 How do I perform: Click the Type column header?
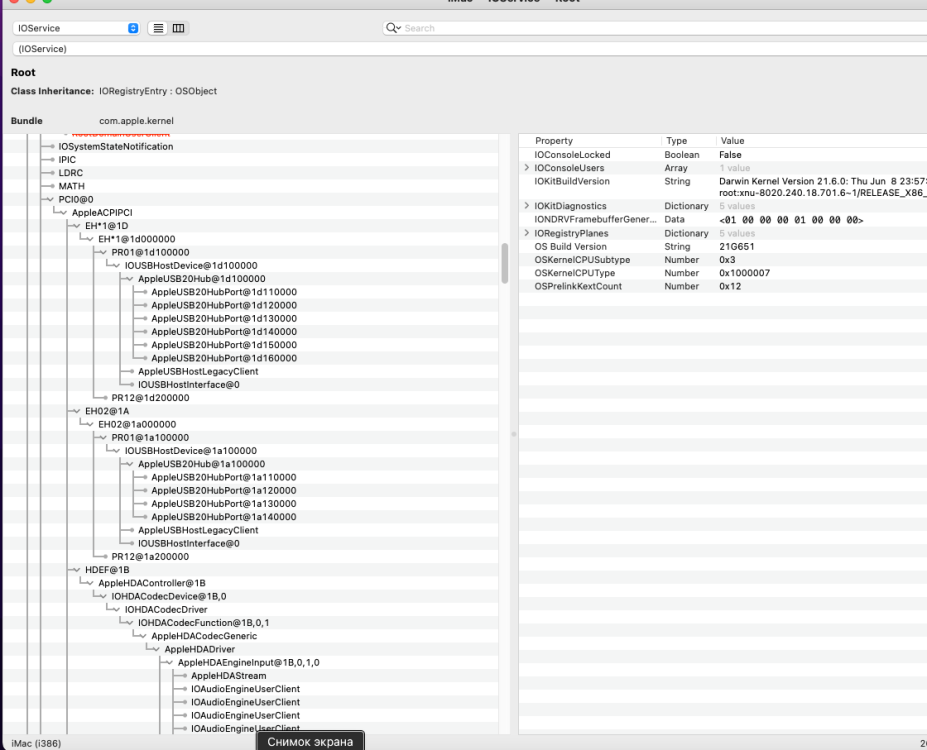(x=676, y=141)
